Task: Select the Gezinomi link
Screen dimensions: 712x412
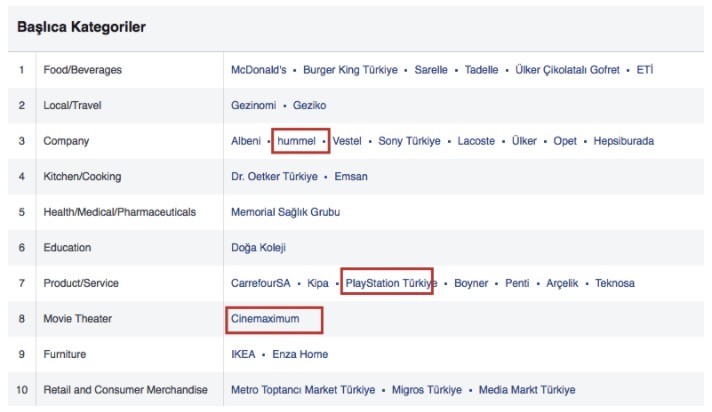Action: tap(254, 105)
